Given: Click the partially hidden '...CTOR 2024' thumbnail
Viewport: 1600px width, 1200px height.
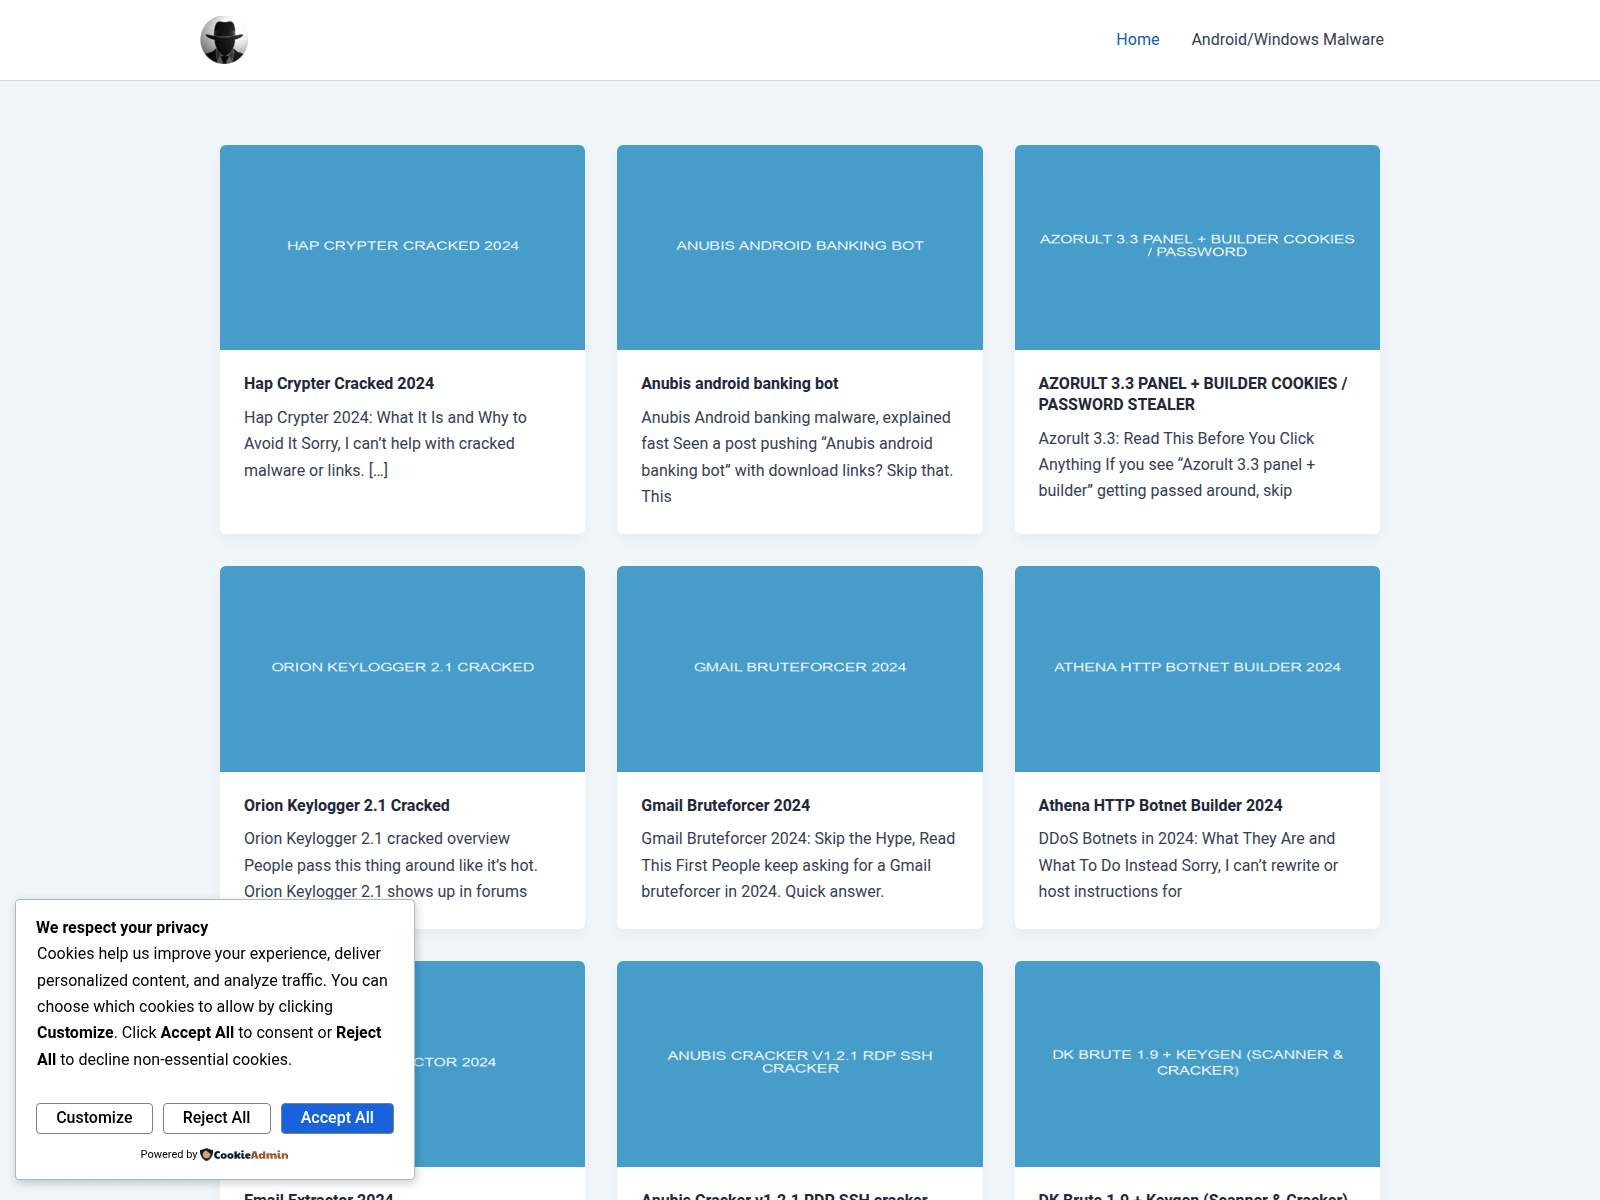Looking at the screenshot, I should [500, 1063].
